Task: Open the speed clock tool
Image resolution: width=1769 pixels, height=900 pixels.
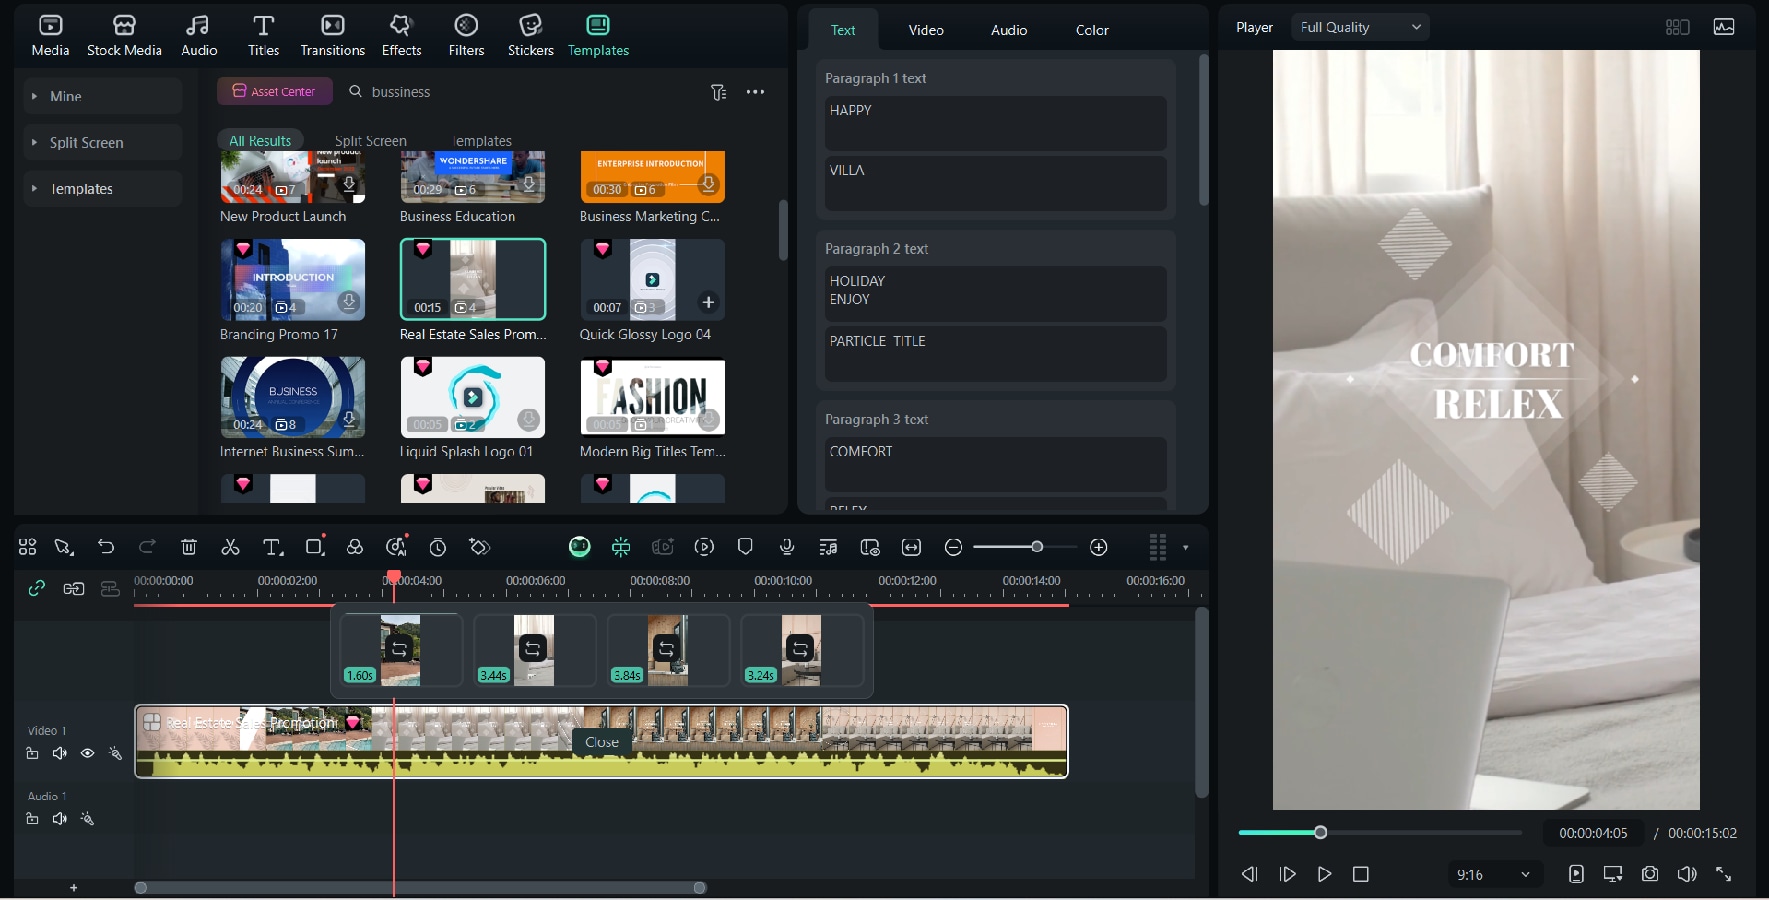Action: 438,547
